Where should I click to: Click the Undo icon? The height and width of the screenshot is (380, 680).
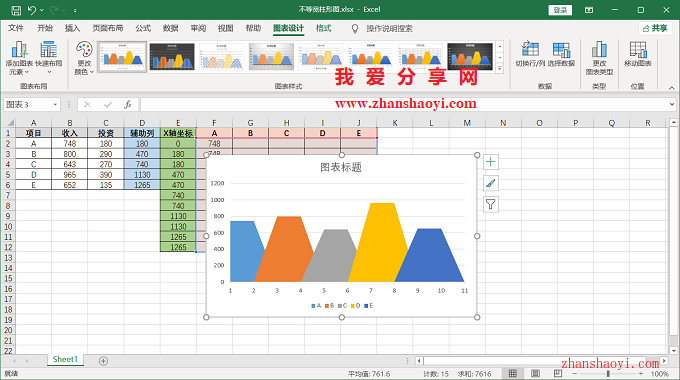(32, 10)
